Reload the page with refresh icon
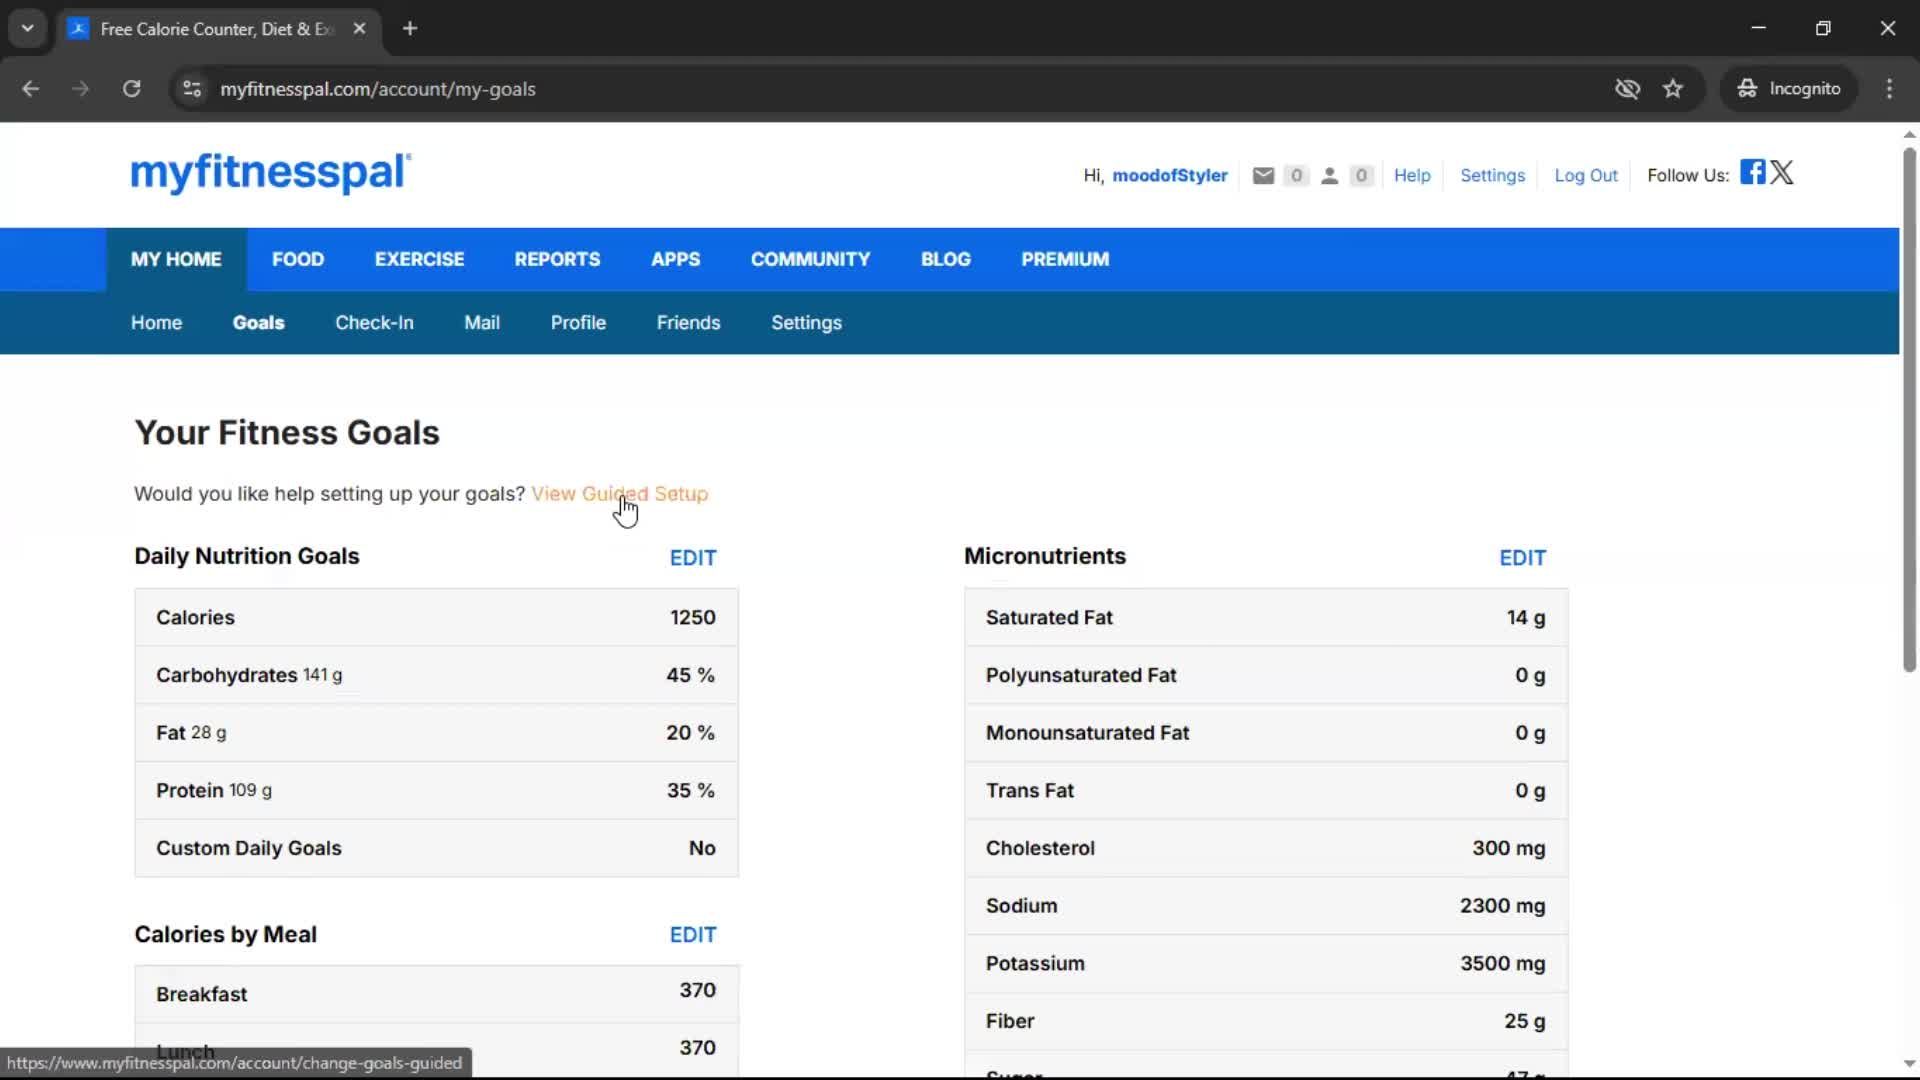The height and width of the screenshot is (1080, 1920). [x=131, y=89]
